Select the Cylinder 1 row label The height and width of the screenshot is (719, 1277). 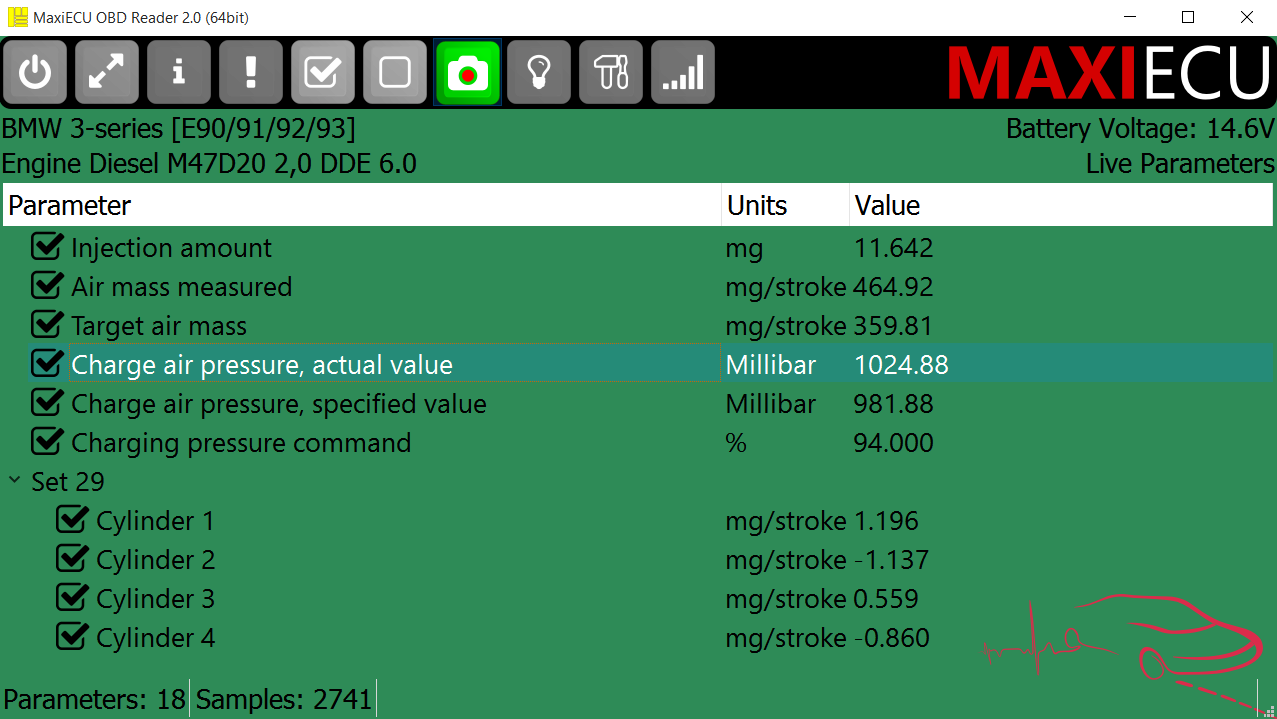coord(155,521)
